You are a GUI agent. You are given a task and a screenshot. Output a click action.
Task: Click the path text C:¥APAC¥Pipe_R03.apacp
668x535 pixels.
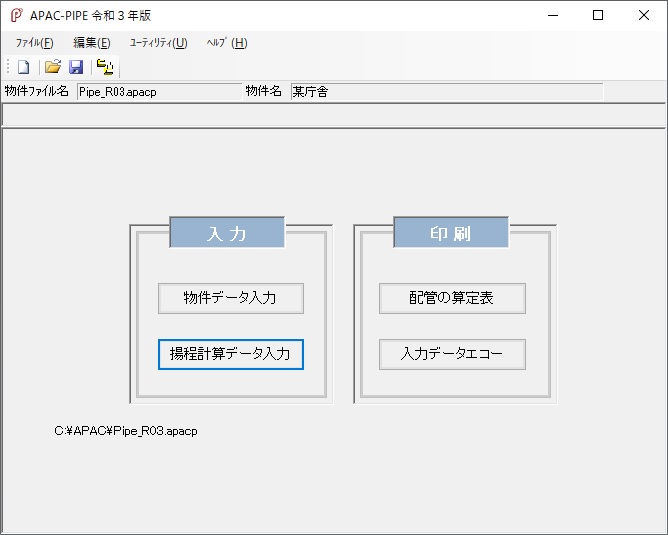click(126, 431)
